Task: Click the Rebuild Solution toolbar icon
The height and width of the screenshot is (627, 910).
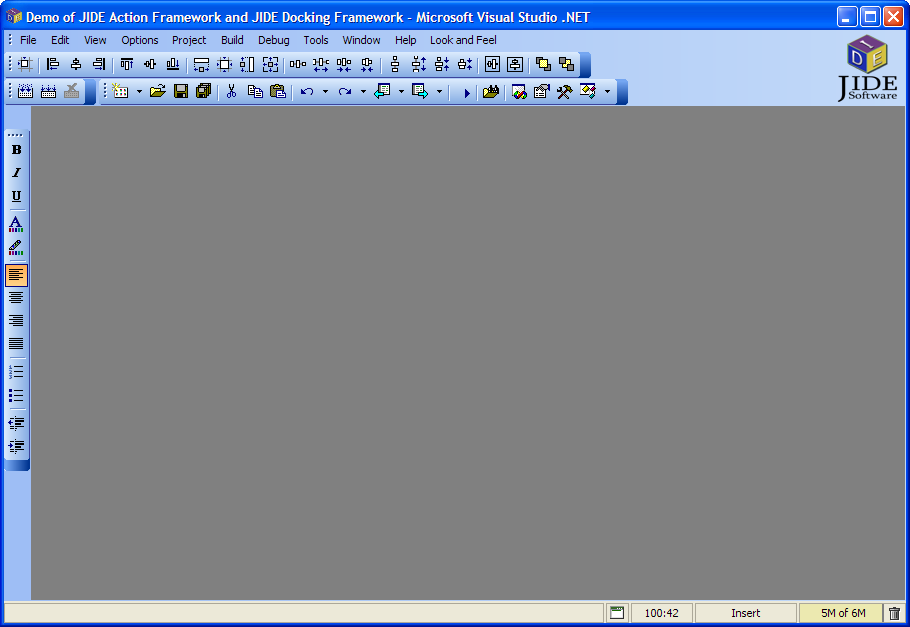Action: [x=48, y=91]
